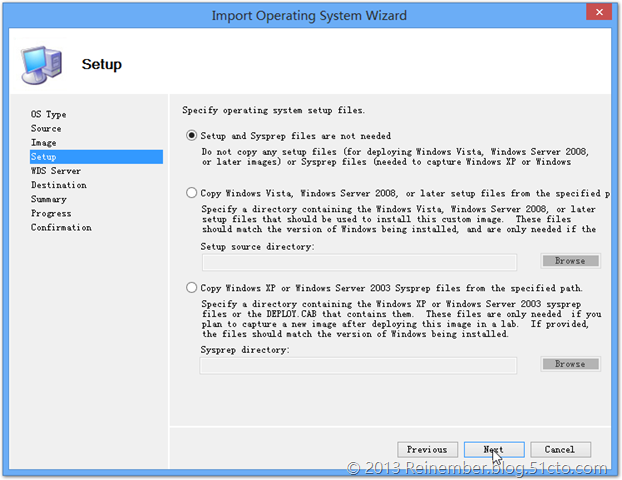This screenshot has height=480, width=622.
Task: Open the WDS Server step in sidebar
Action: click(56, 171)
